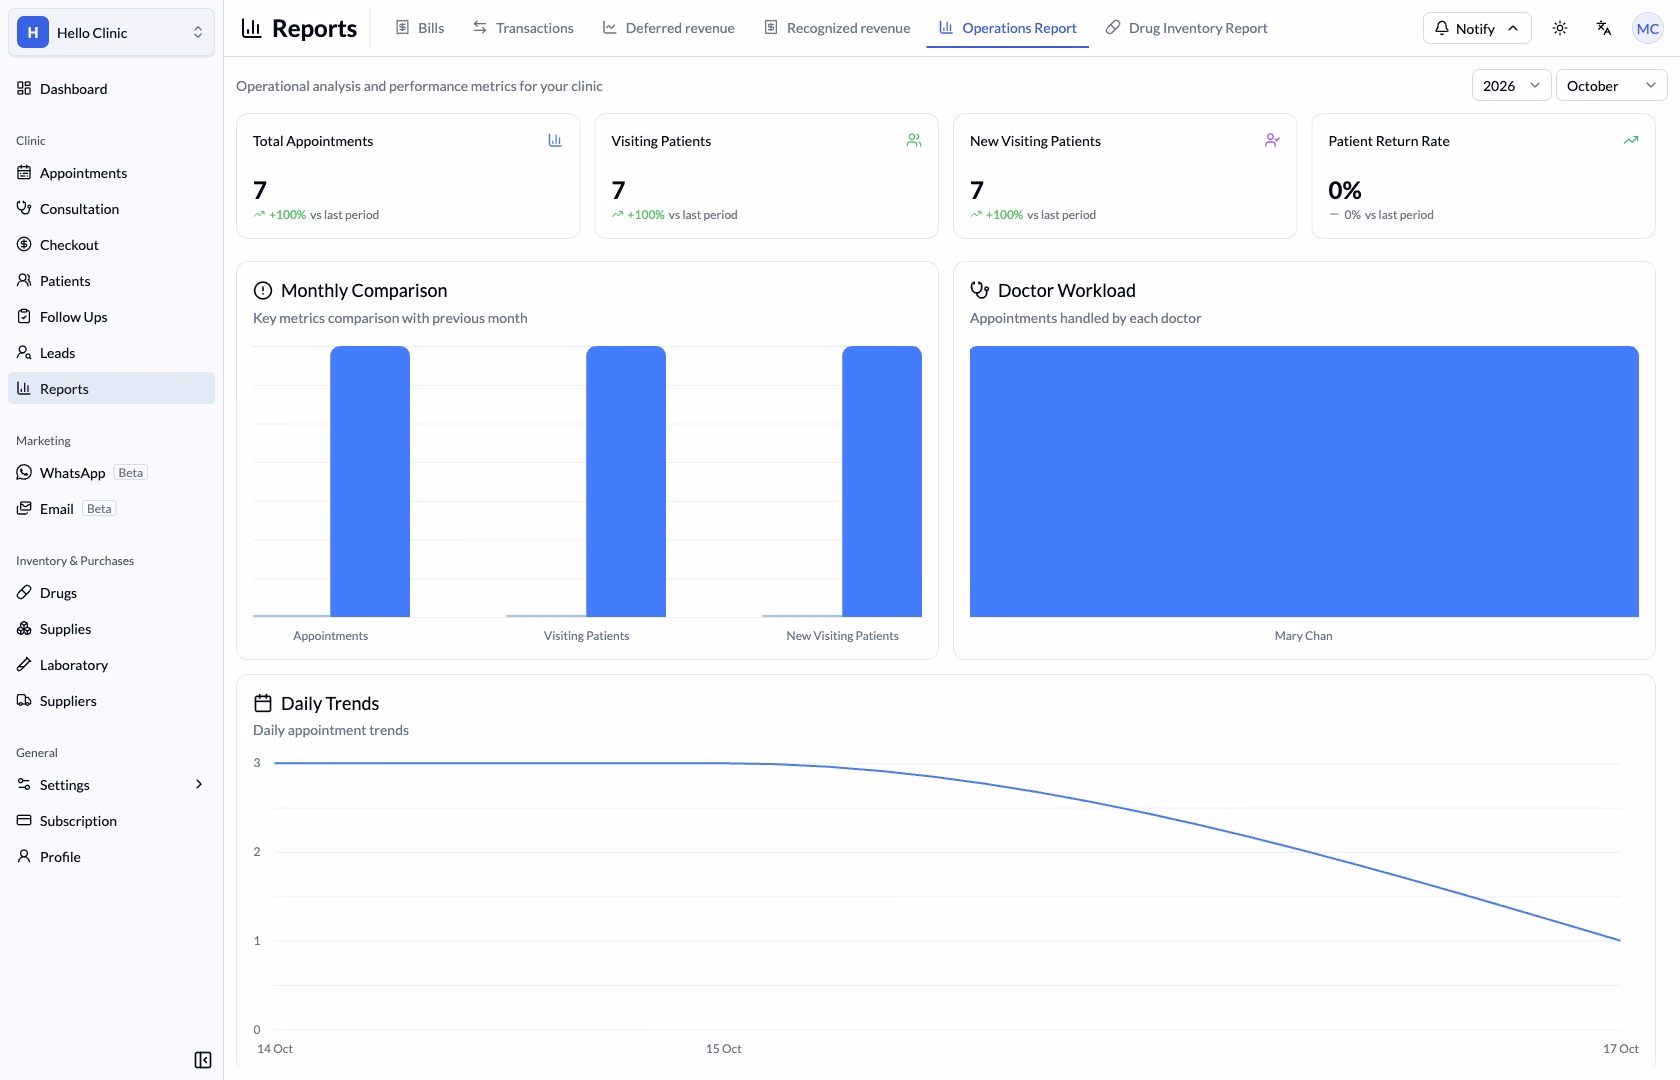Switch to the Bills tab
The width and height of the screenshot is (1680, 1080).
420,28
